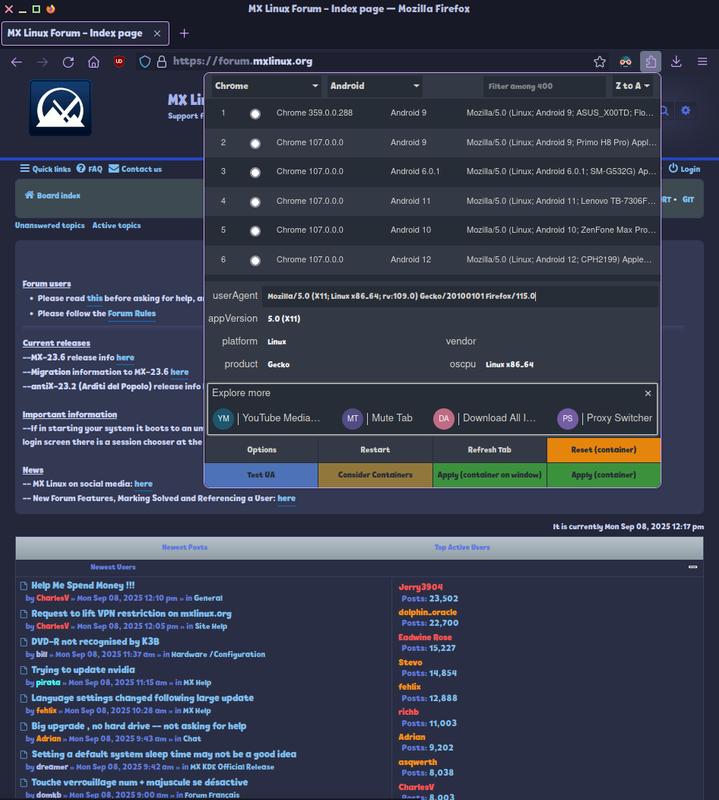Open the Z to A sort dropdown
The width and height of the screenshot is (719, 800).
(x=633, y=86)
